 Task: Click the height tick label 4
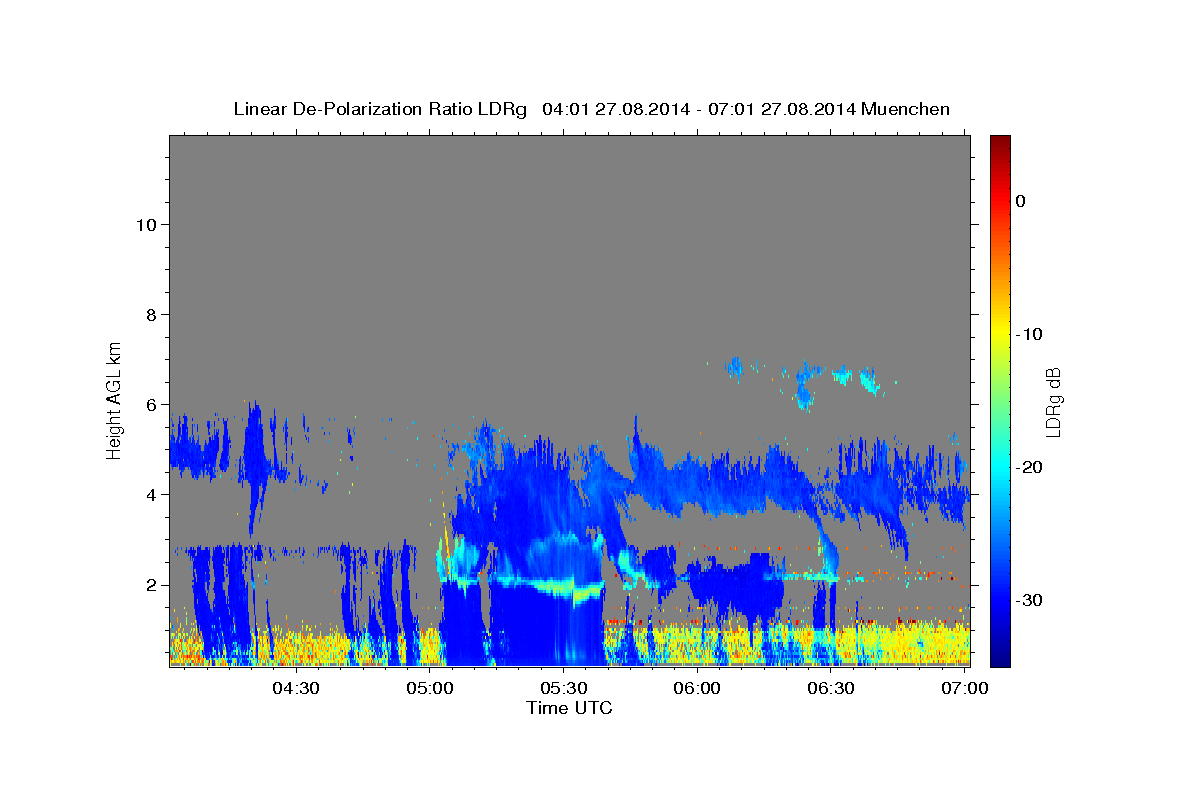pyautogui.click(x=152, y=495)
